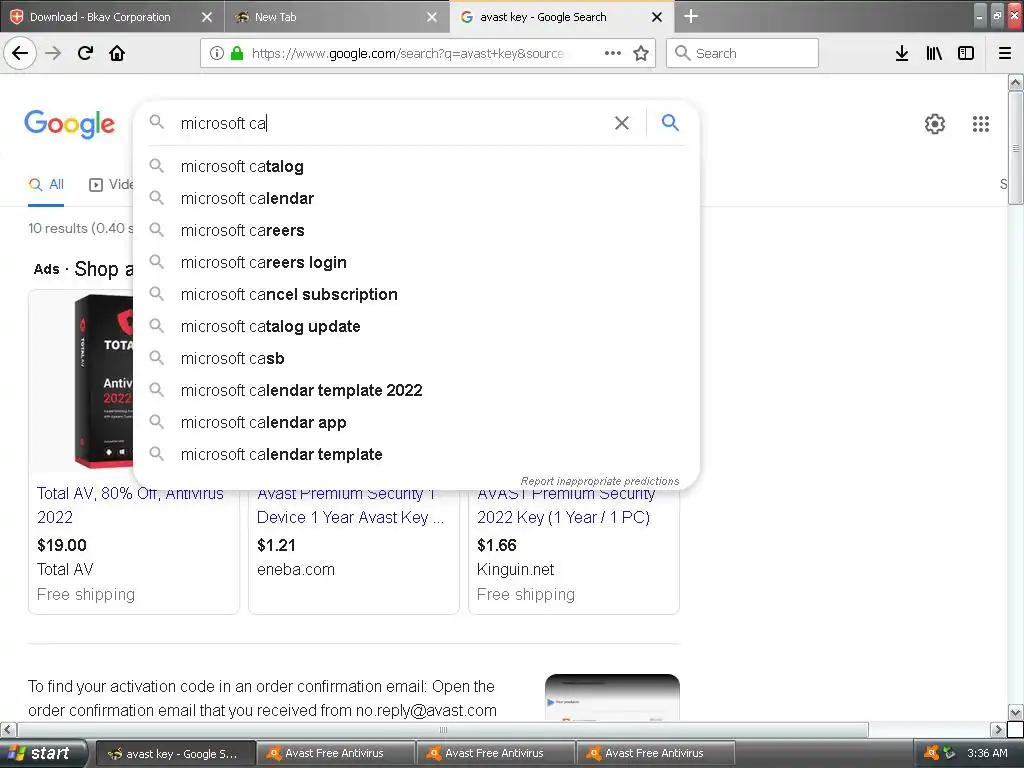This screenshot has height=768, width=1024.
Task: Open the video thumbnail beside activation code text
Action: pos(612,697)
